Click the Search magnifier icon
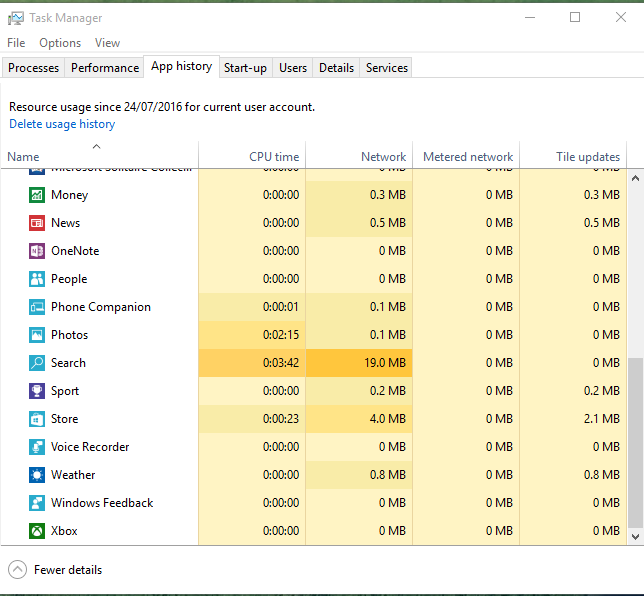 pos(37,363)
